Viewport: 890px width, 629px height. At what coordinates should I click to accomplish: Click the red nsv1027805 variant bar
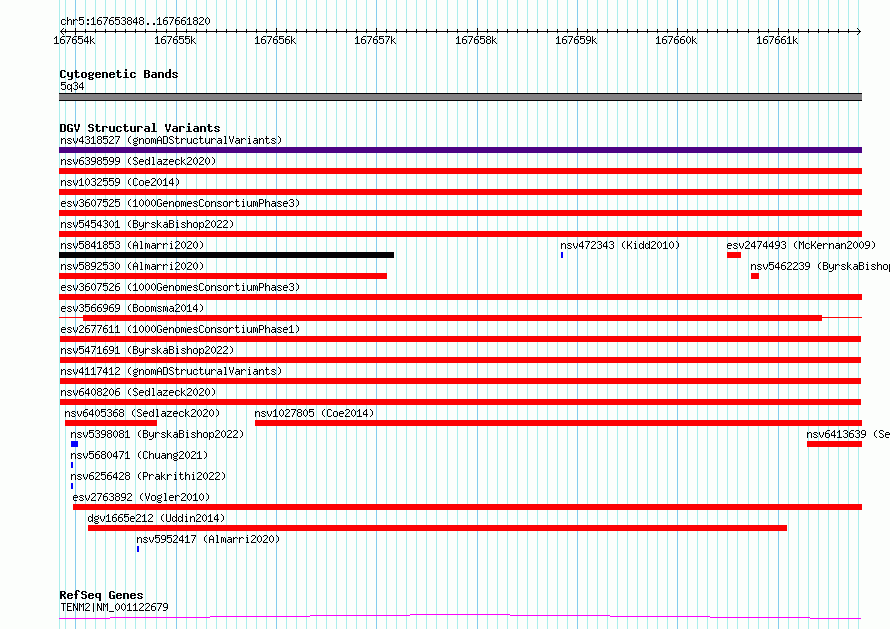pyautogui.click(x=559, y=423)
